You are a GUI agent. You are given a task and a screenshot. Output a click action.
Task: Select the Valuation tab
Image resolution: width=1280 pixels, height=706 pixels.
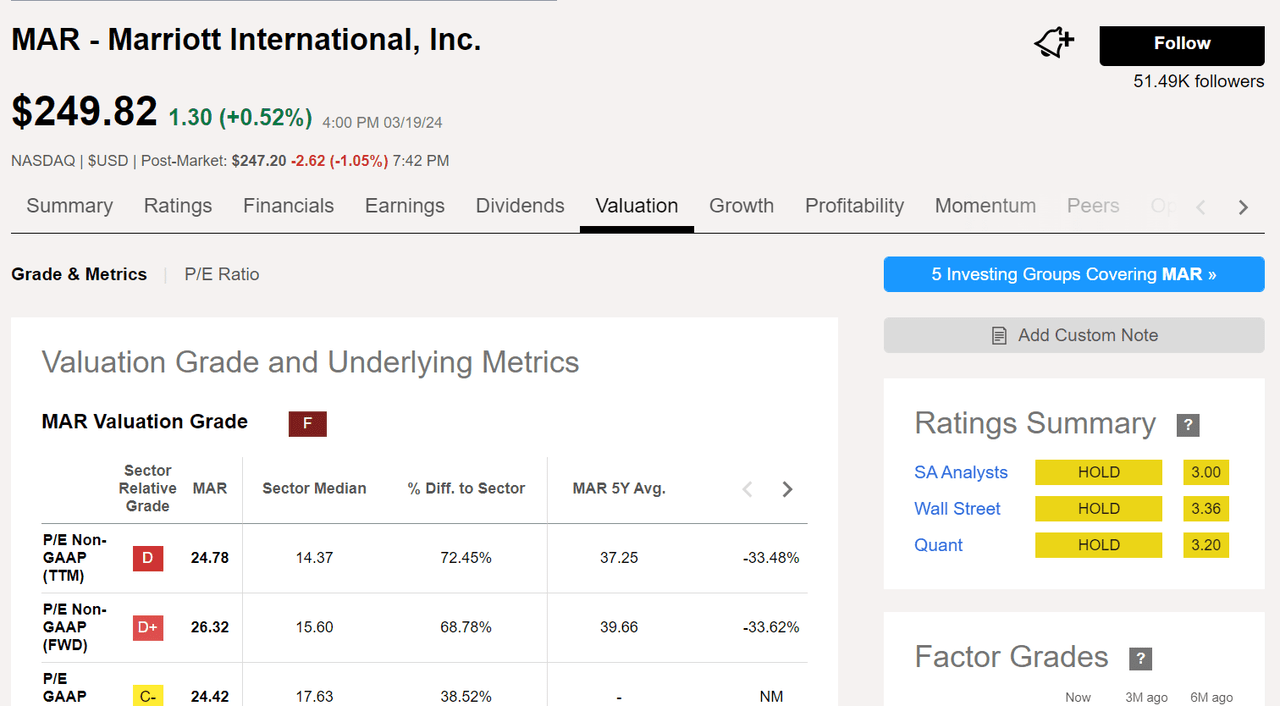637,206
